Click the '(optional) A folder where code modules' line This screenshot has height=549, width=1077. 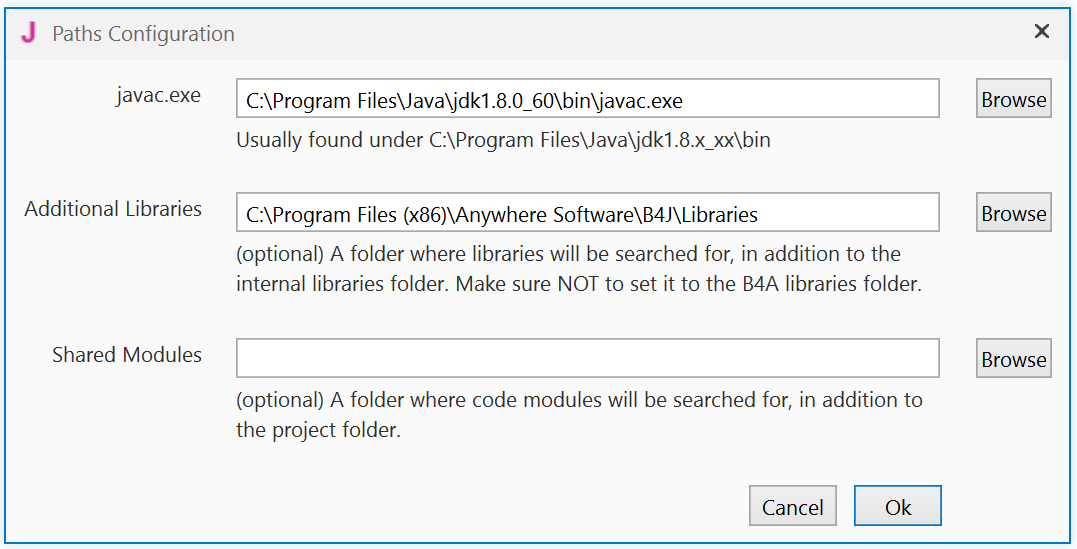pyautogui.click(x=579, y=401)
